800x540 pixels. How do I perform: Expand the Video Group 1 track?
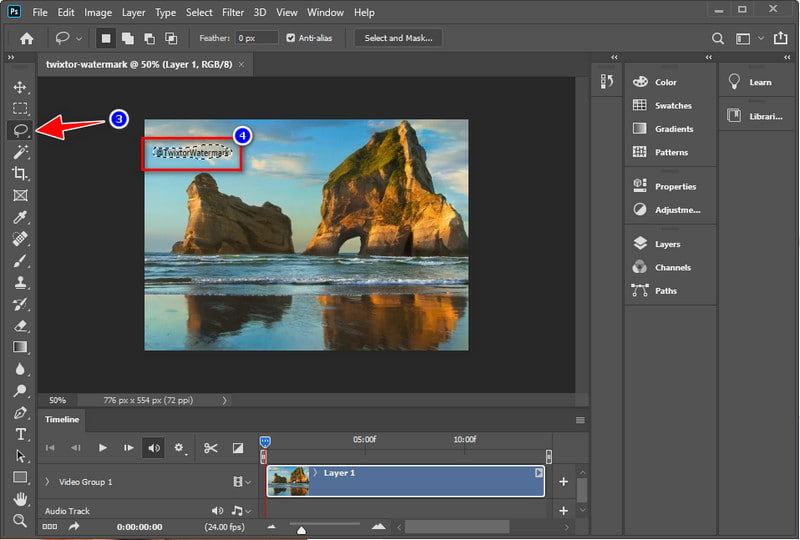point(47,481)
